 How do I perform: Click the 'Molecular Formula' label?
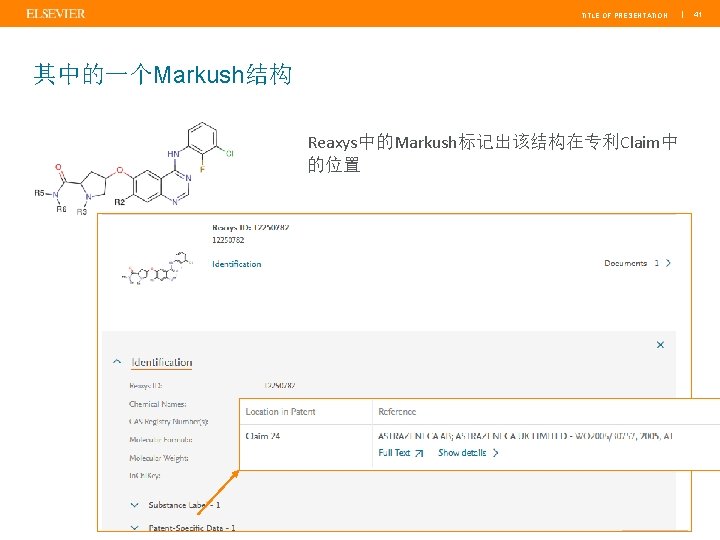pyautogui.click(x=161, y=439)
